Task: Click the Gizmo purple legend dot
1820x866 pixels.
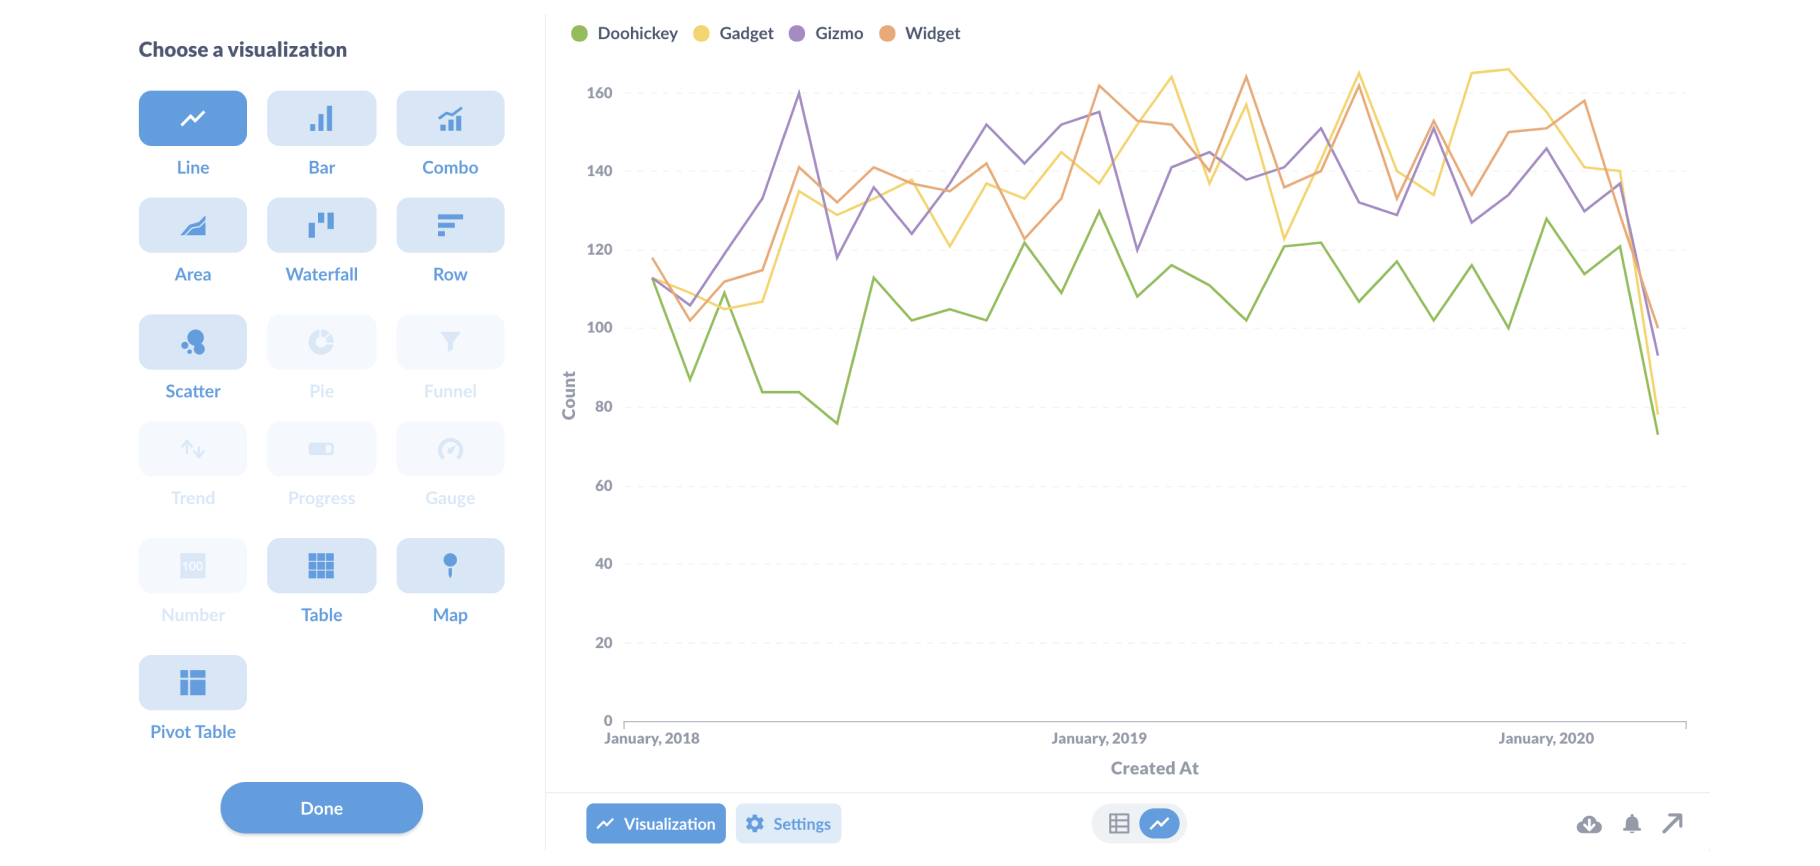Action: (x=797, y=34)
